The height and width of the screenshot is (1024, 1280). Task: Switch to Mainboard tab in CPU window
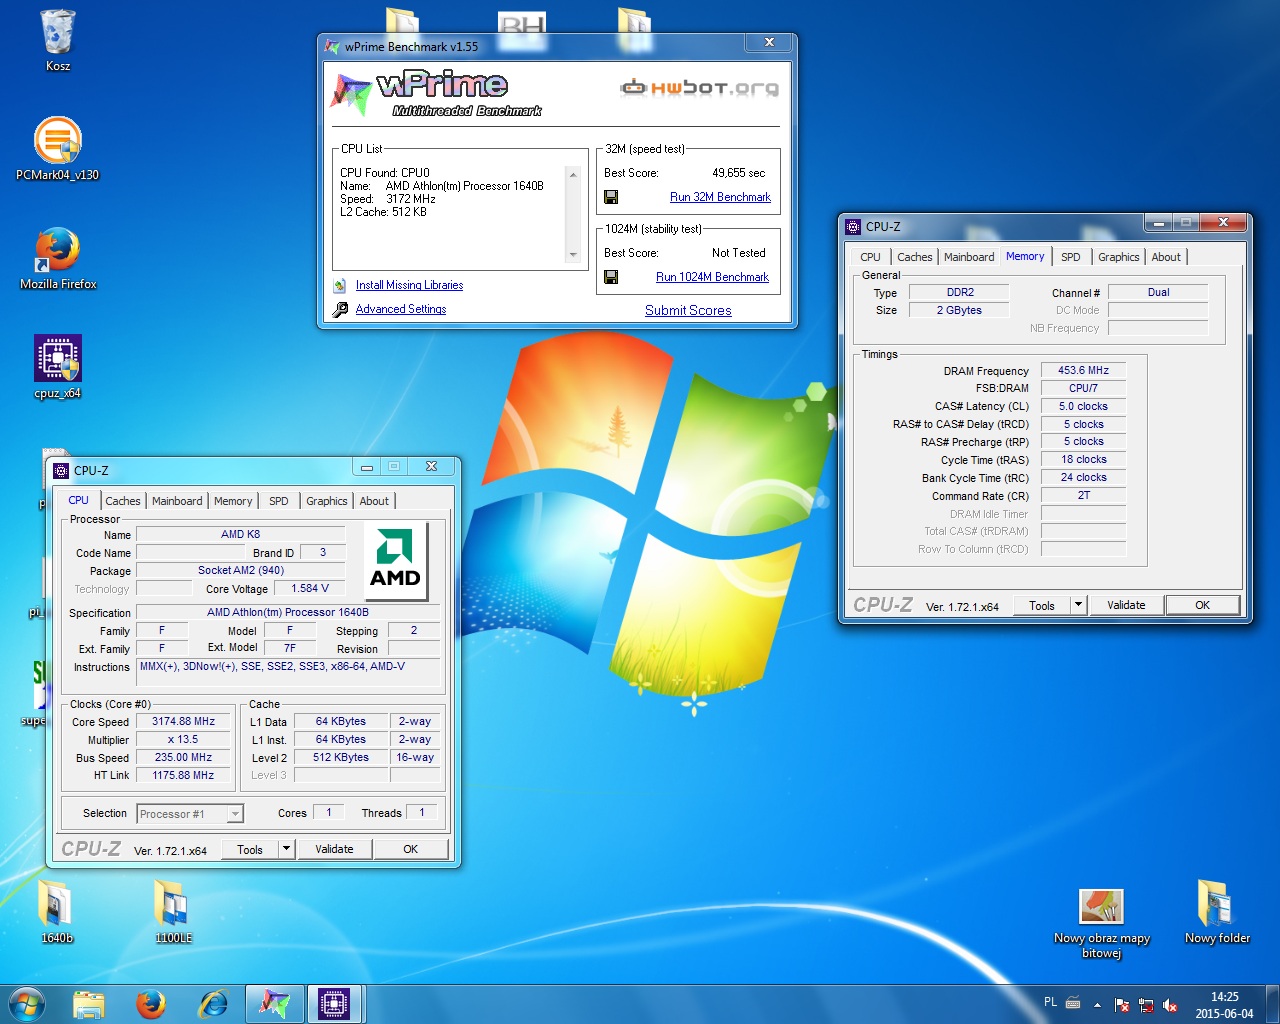[177, 501]
